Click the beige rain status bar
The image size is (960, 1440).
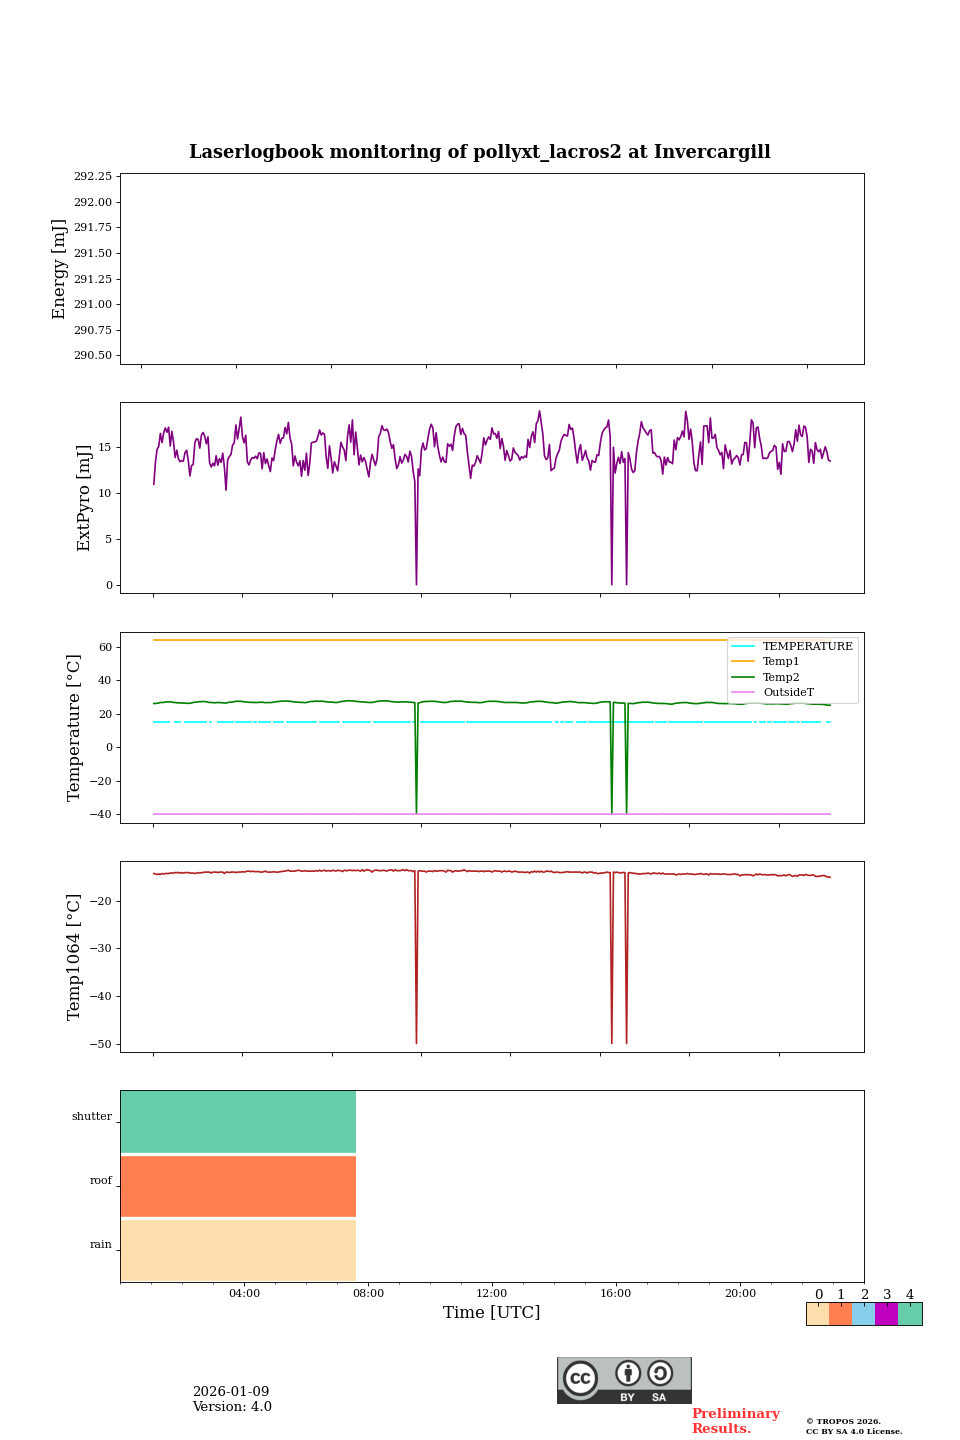coord(238,1250)
